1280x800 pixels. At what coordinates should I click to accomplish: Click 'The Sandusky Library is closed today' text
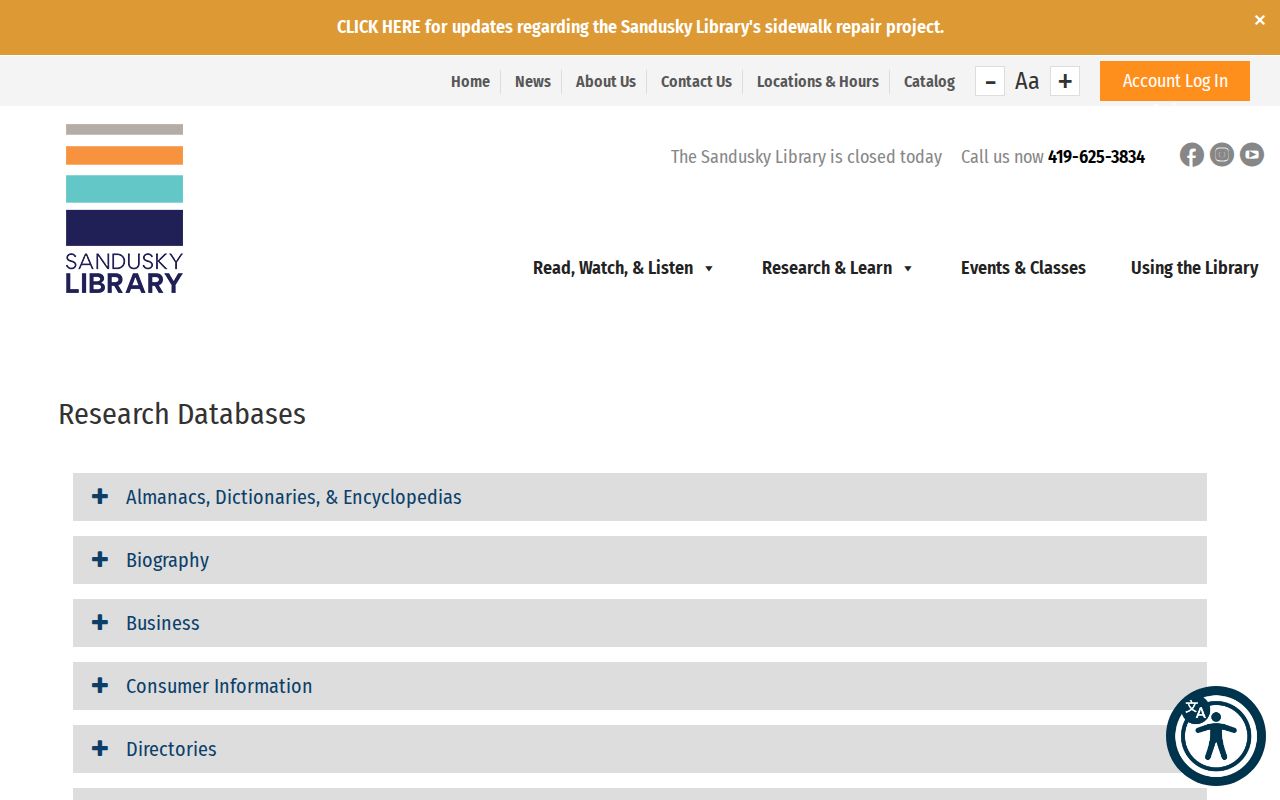point(806,157)
